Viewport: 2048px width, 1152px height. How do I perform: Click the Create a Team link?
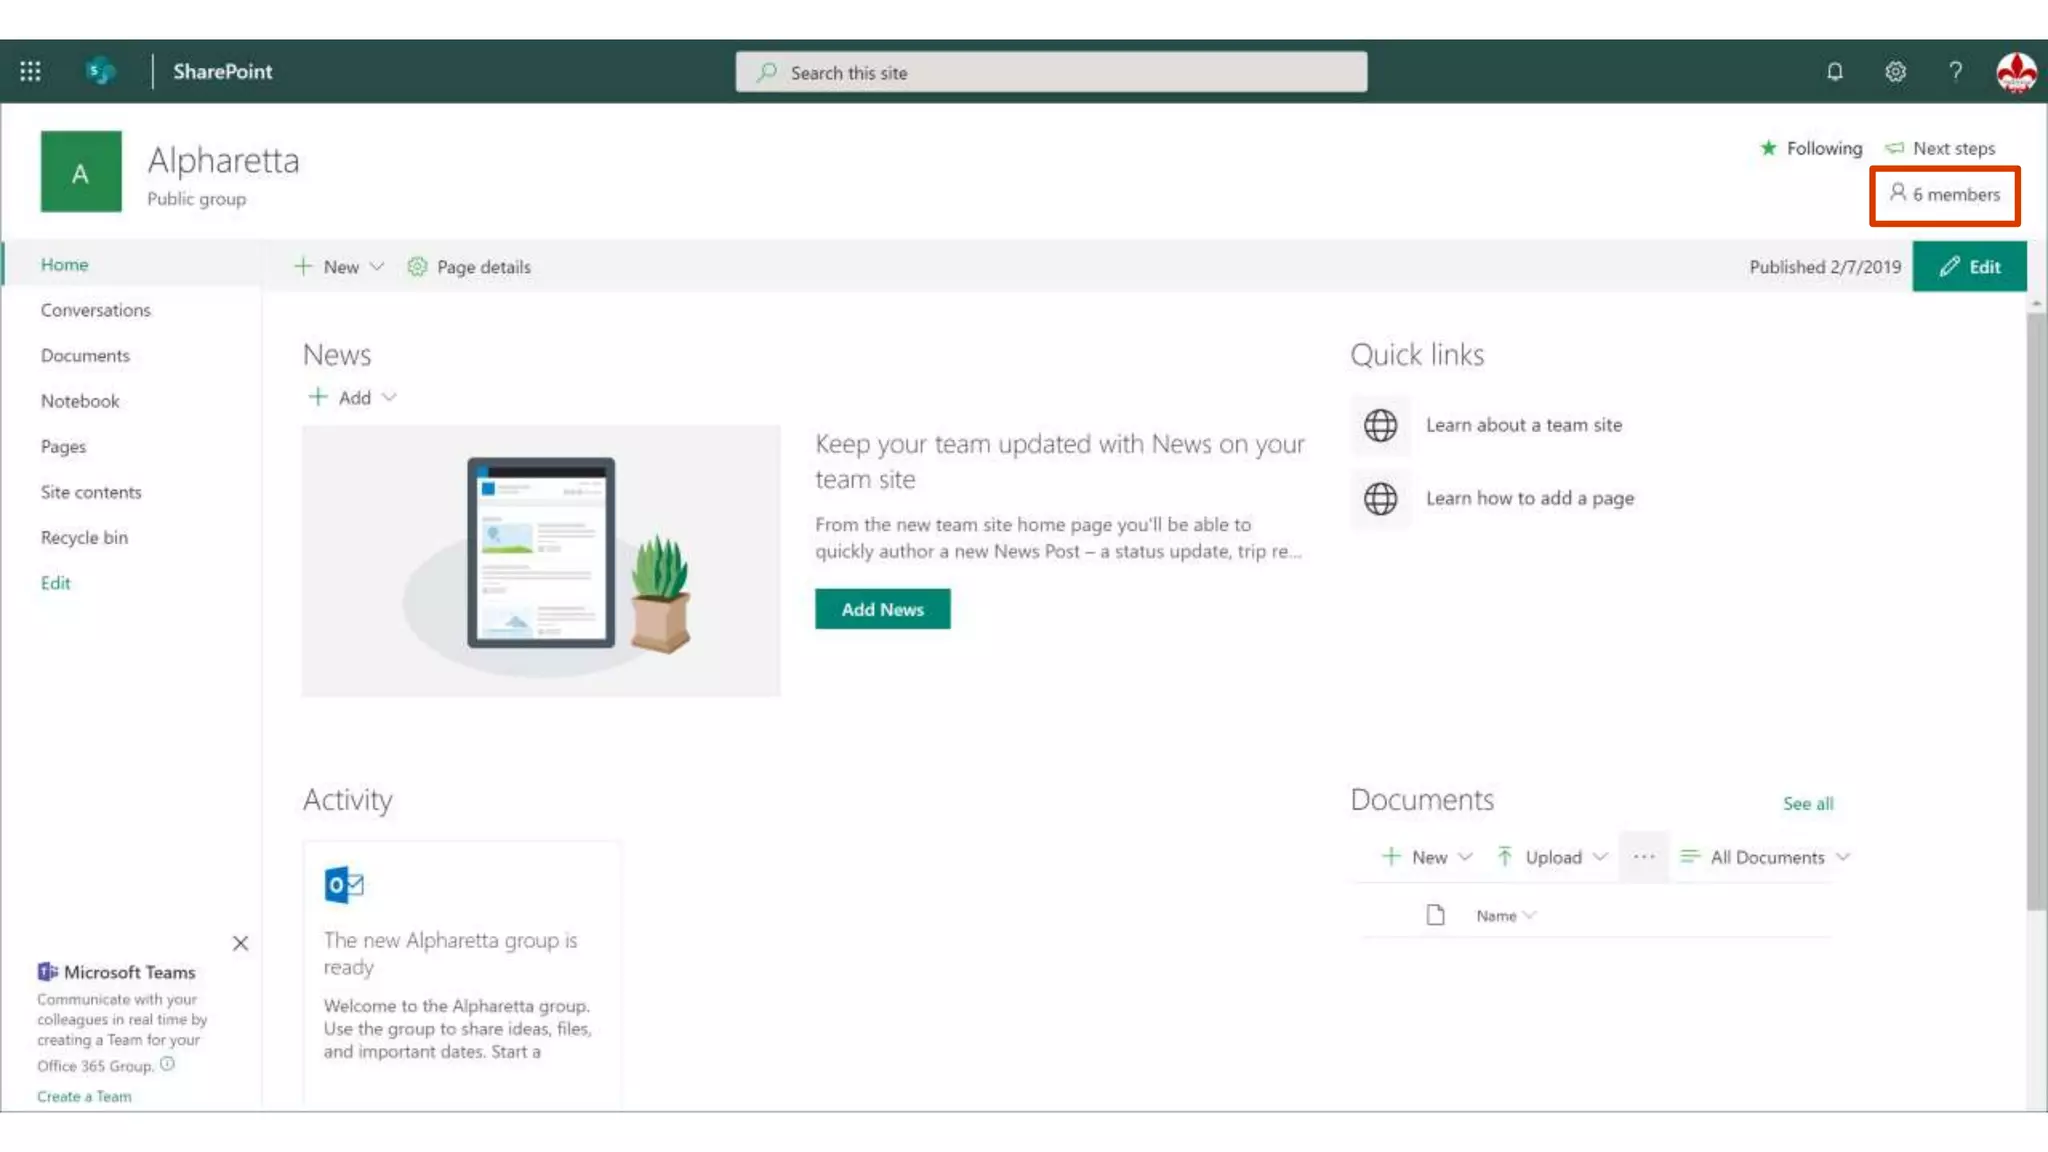84,1096
